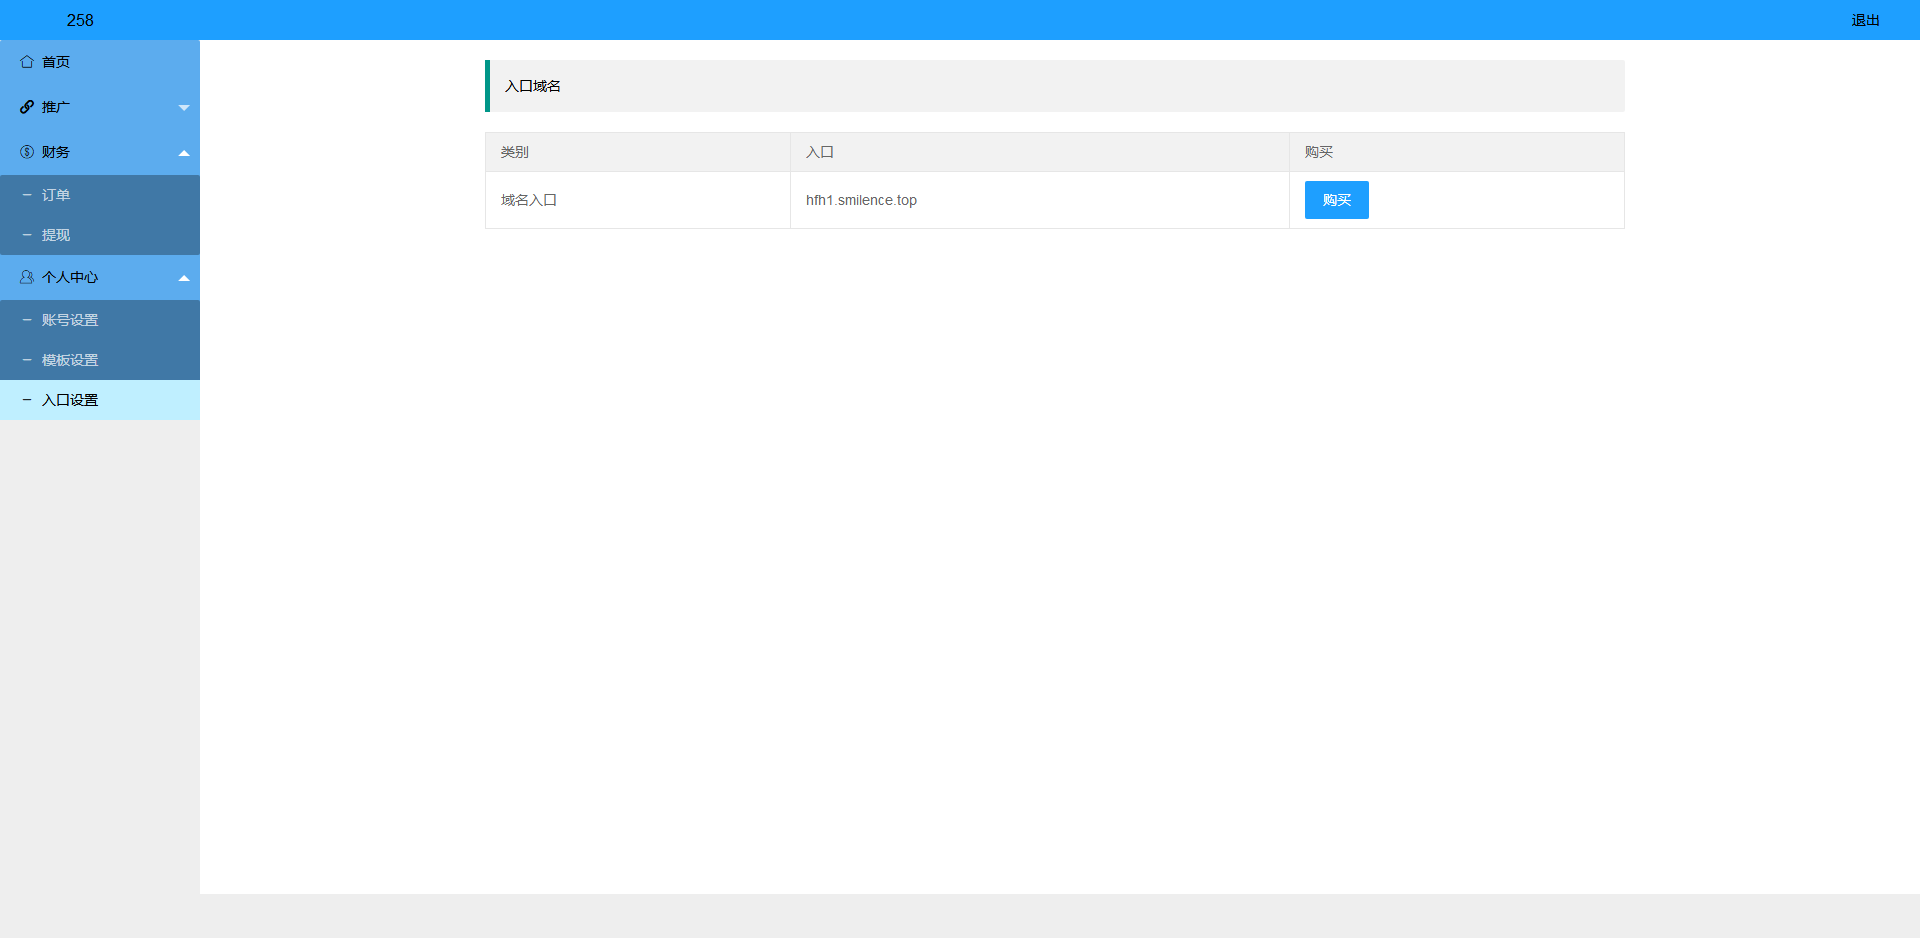Click the user icon beside 个人中心
Image resolution: width=1920 pixels, height=938 pixels.
[x=27, y=277]
